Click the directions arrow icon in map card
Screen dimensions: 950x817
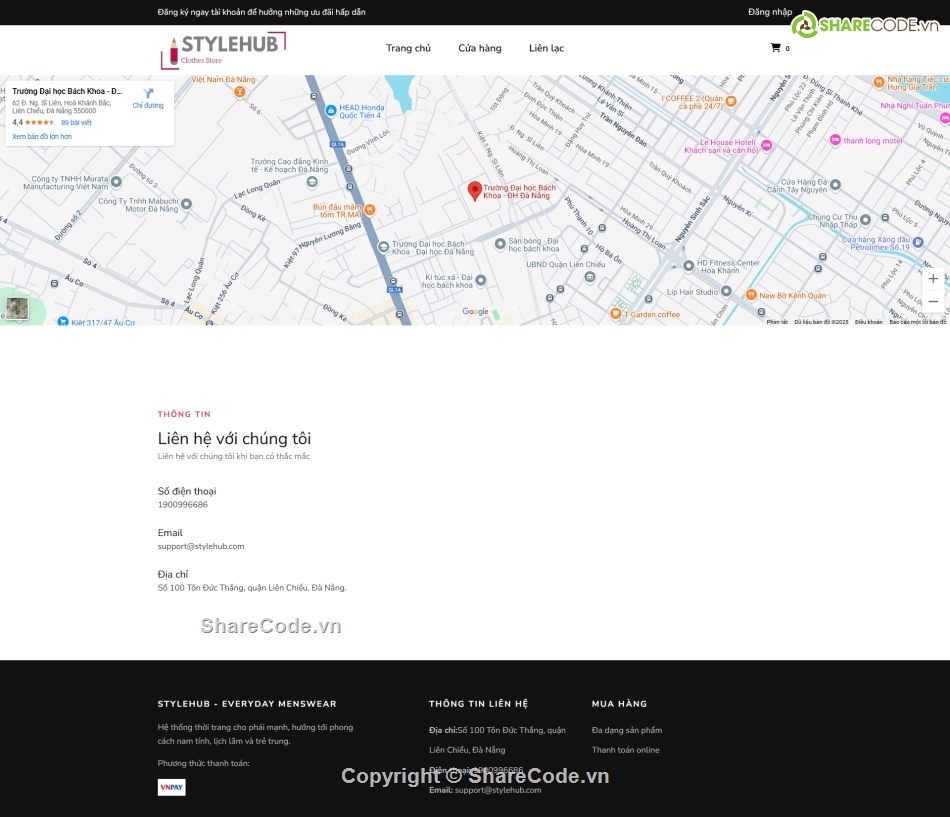tap(148, 93)
